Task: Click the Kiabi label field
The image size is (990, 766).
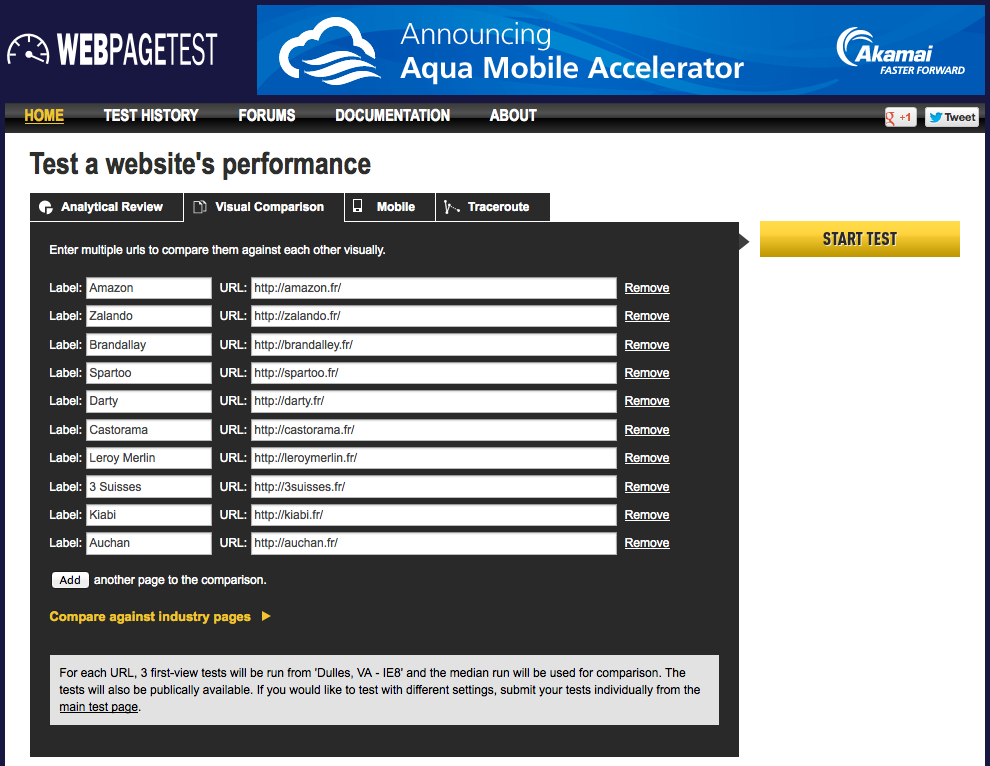Action: click(x=149, y=515)
